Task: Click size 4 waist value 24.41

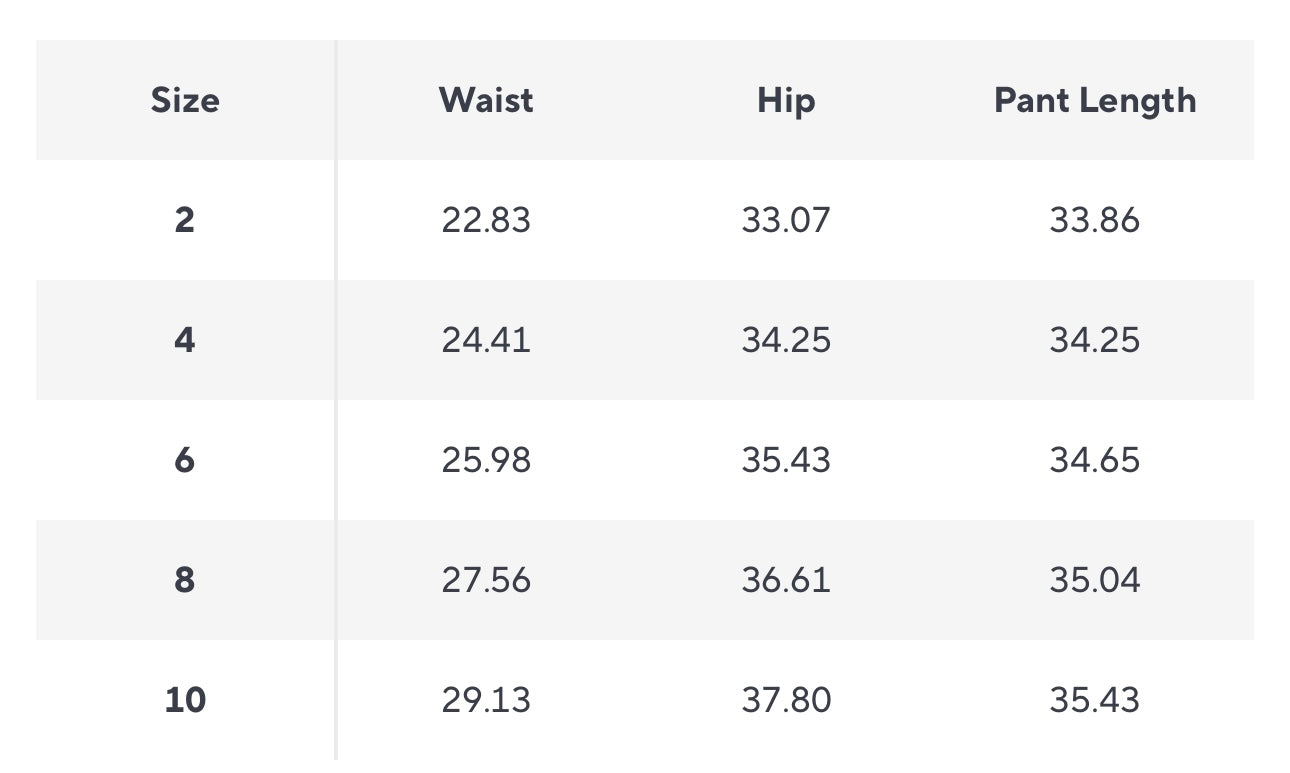Action: point(486,340)
